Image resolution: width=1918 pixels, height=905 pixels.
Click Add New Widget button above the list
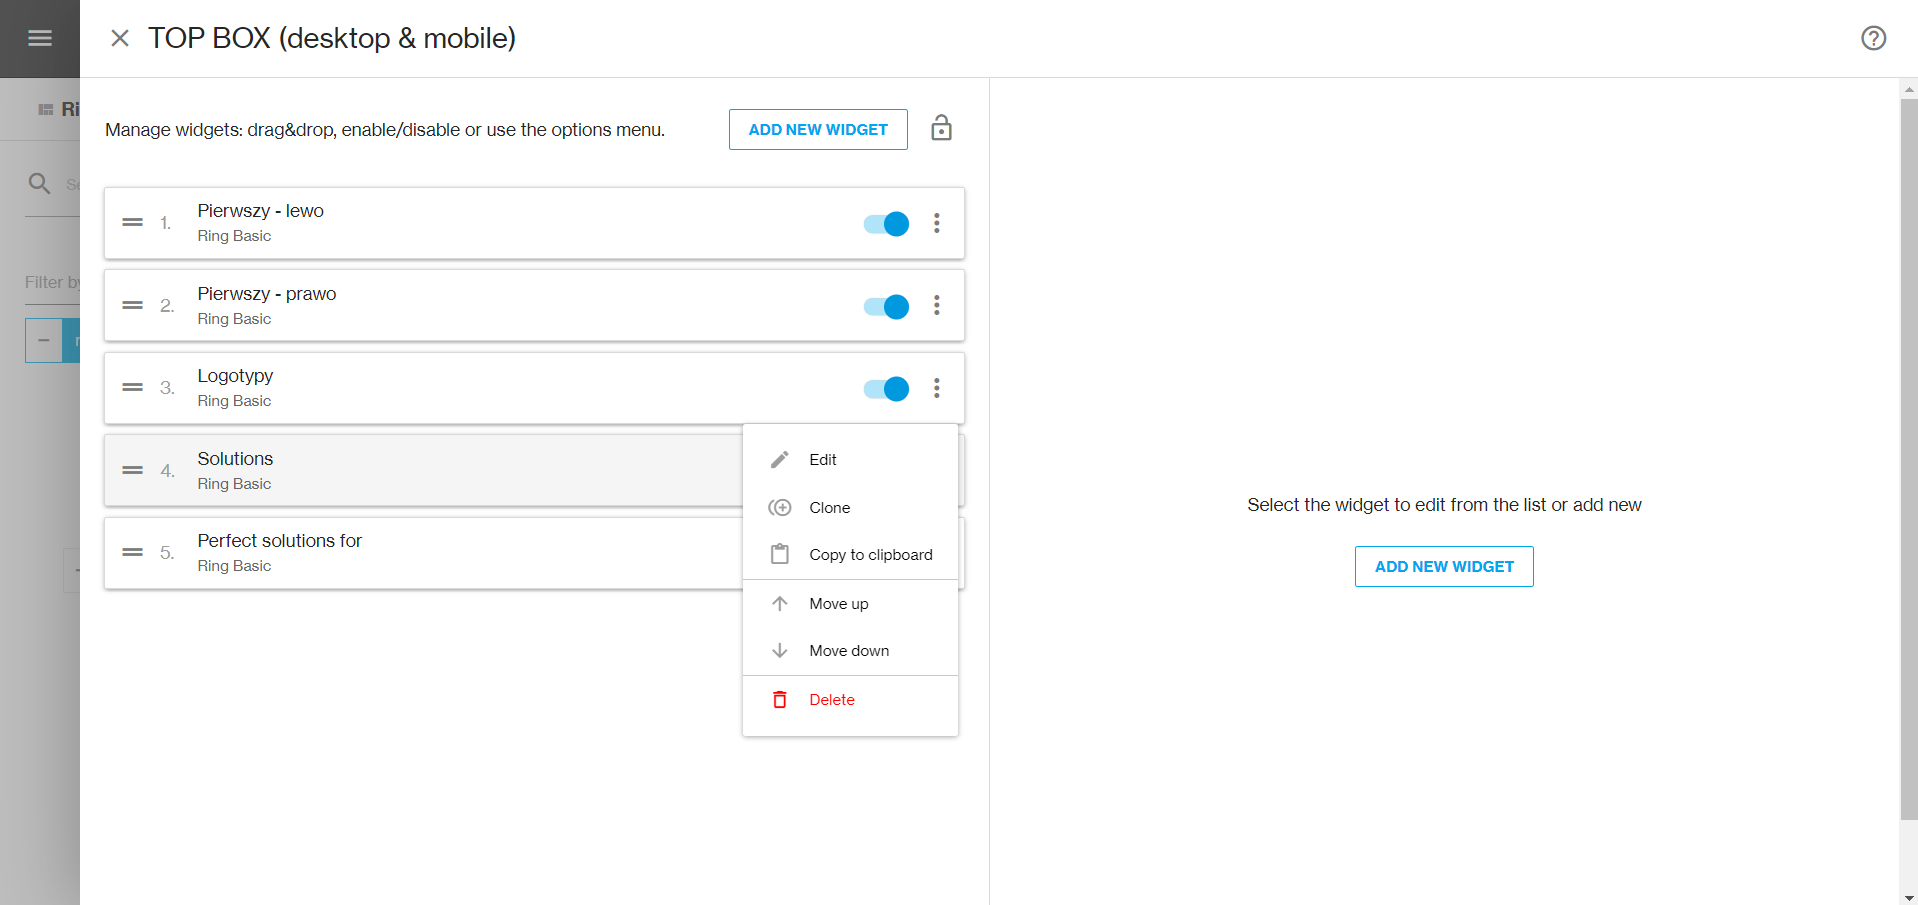click(x=818, y=130)
